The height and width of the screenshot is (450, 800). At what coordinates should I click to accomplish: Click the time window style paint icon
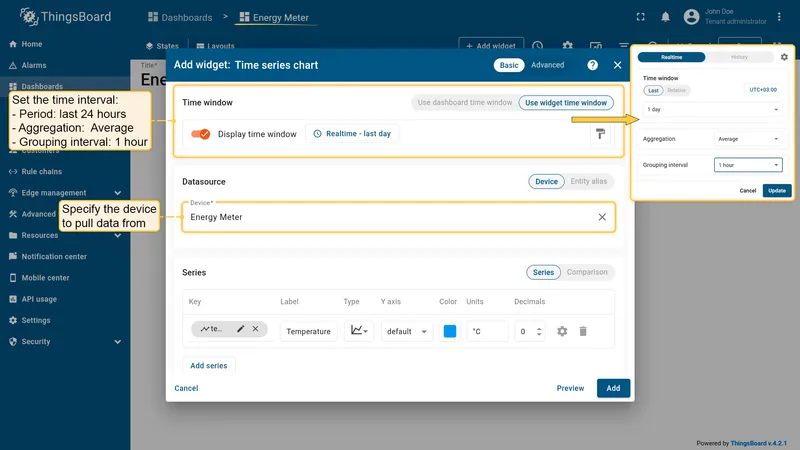coord(601,134)
